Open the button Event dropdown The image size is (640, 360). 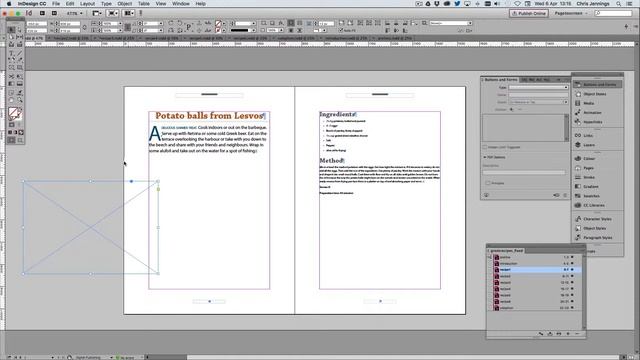pos(538,102)
